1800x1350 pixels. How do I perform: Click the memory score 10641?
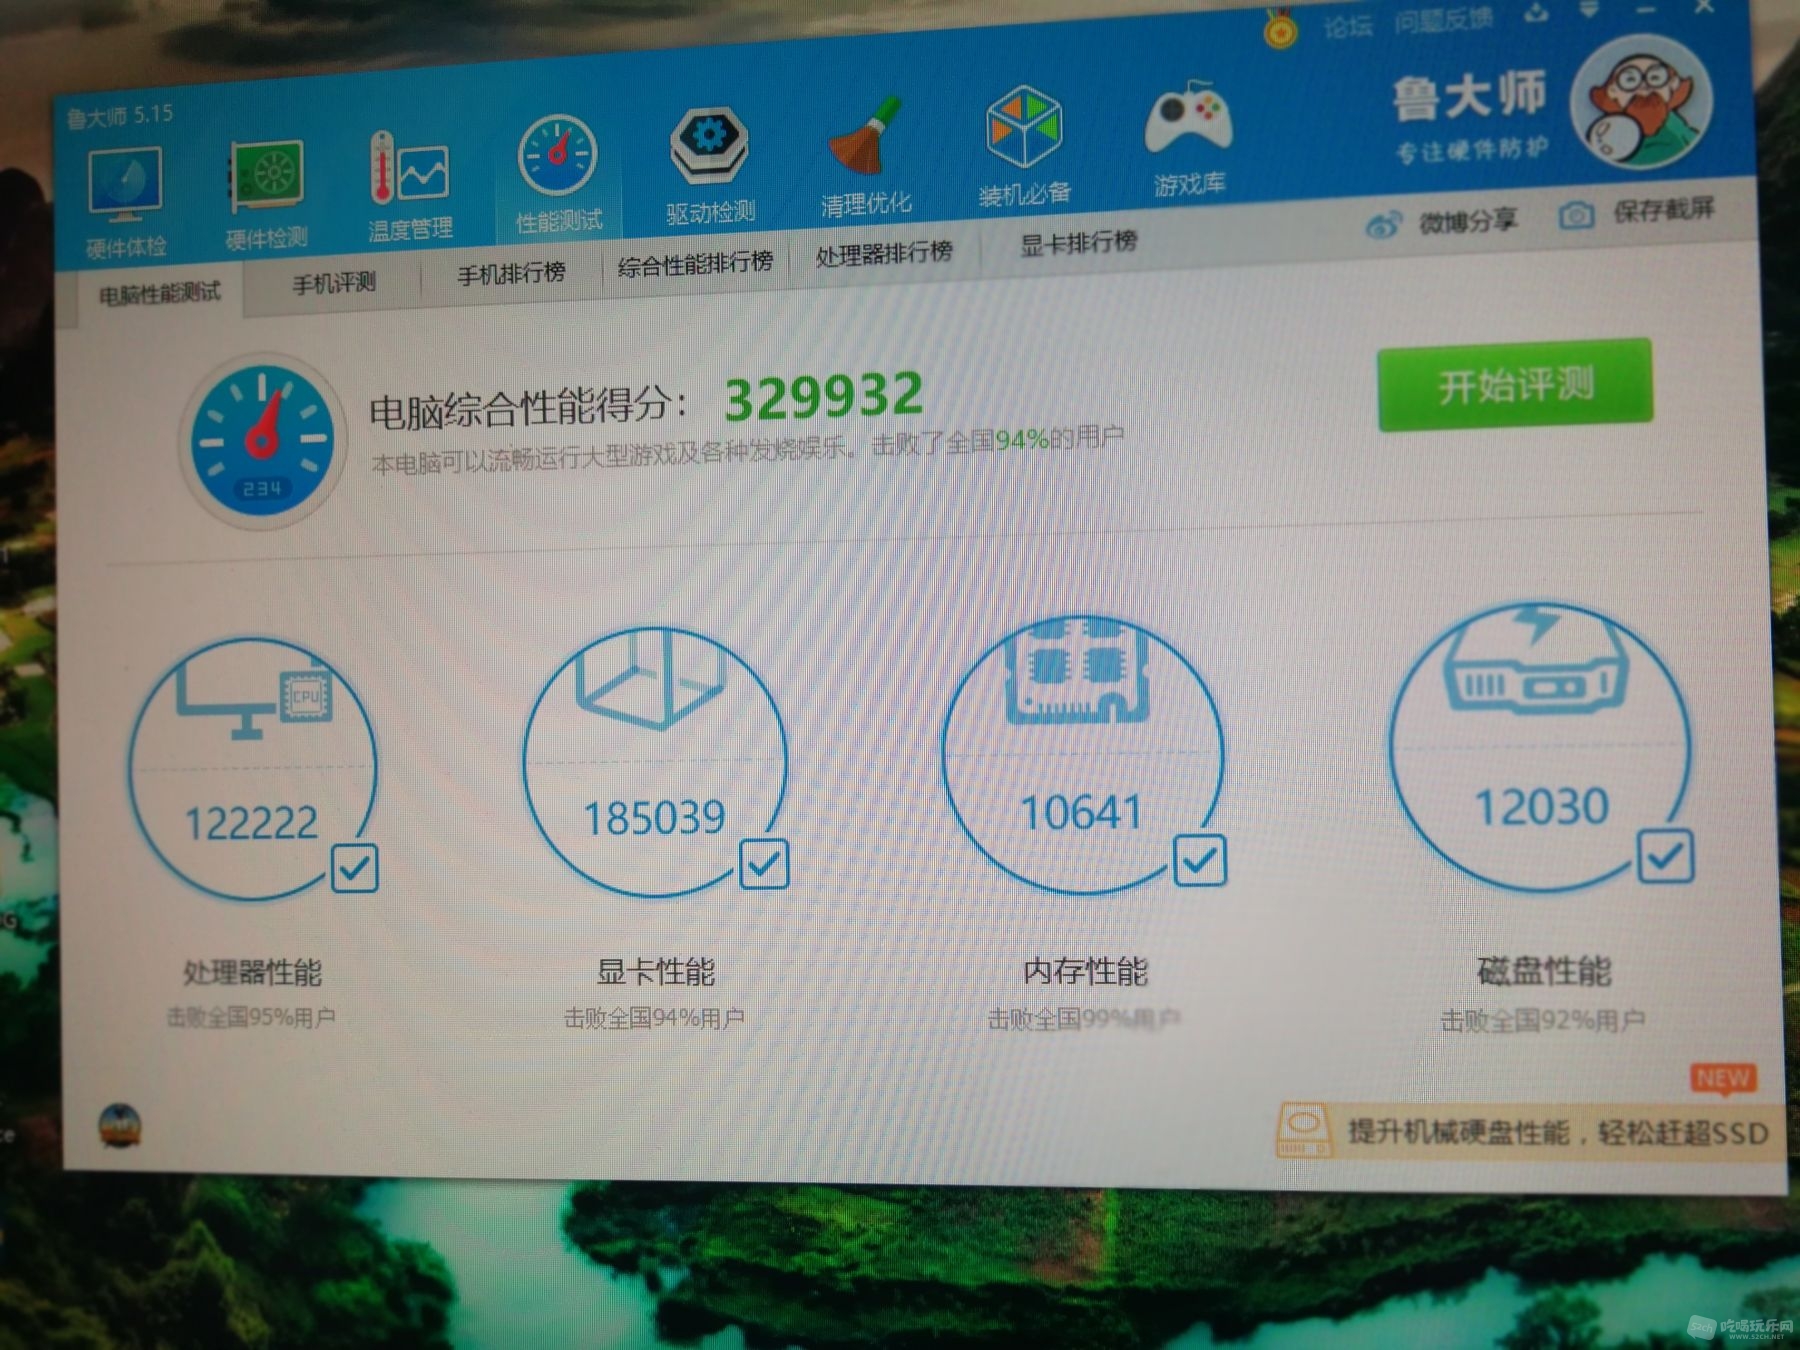(x=1080, y=812)
